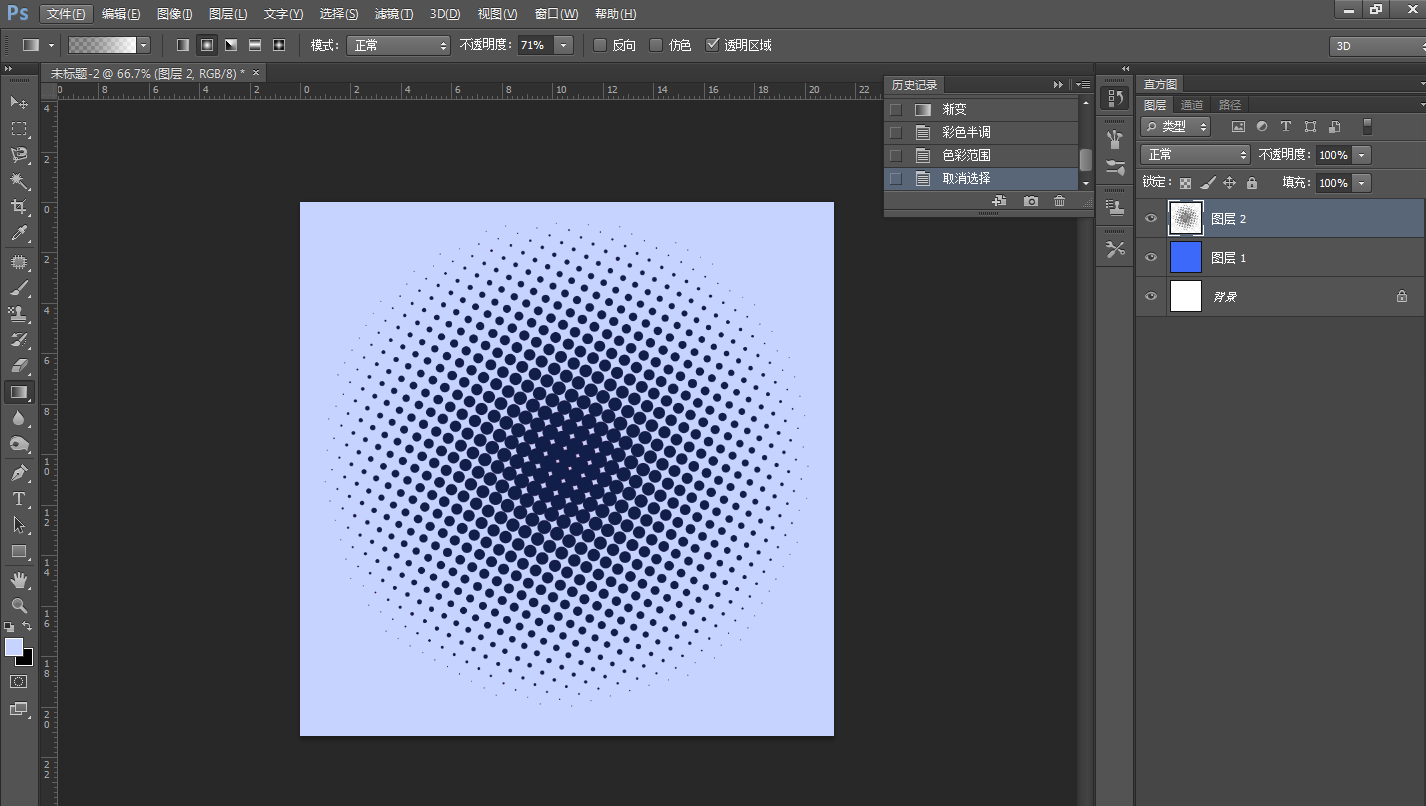
Task: Open the 滤镜(T) menu
Action: [x=394, y=14]
